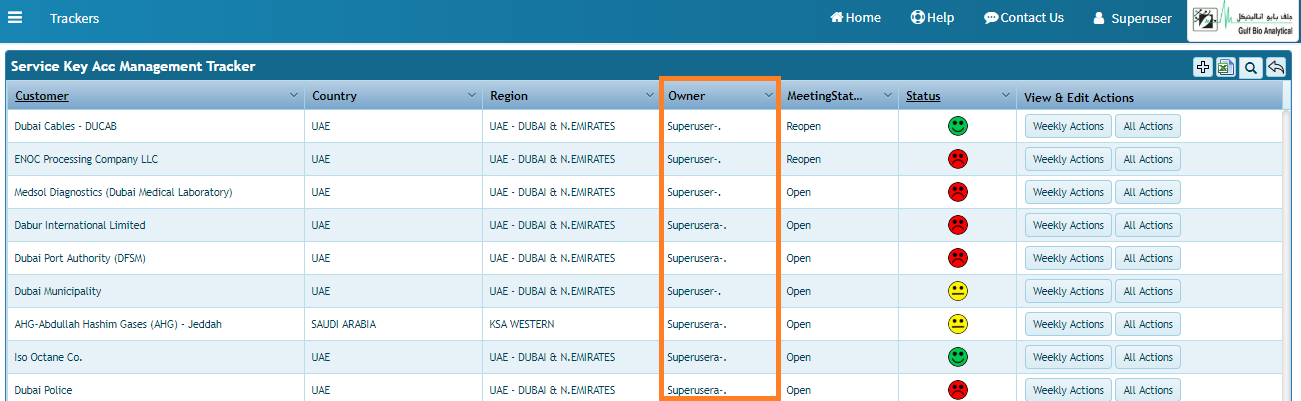Image resolution: width=1301 pixels, height=401 pixels.
Task: Open All Actions for ENOC Processing Company
Action: click(x=1148, y=159)
